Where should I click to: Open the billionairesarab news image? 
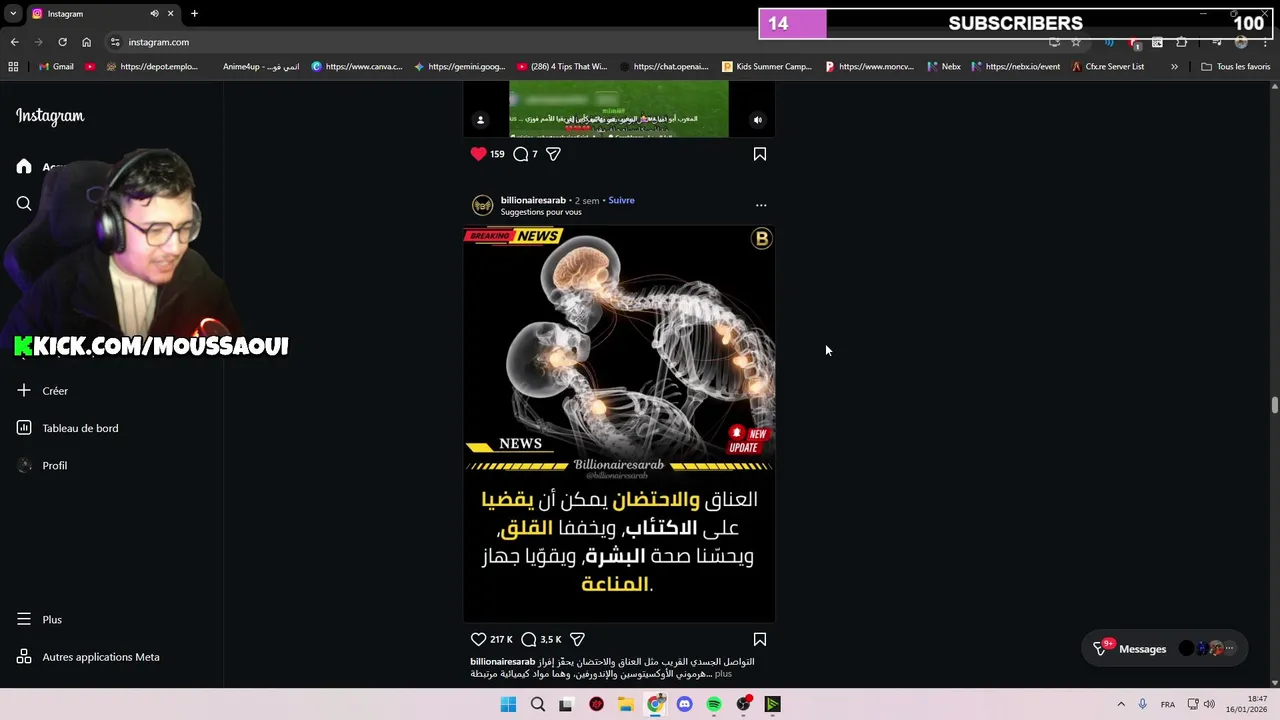click(x=619, y=425)
